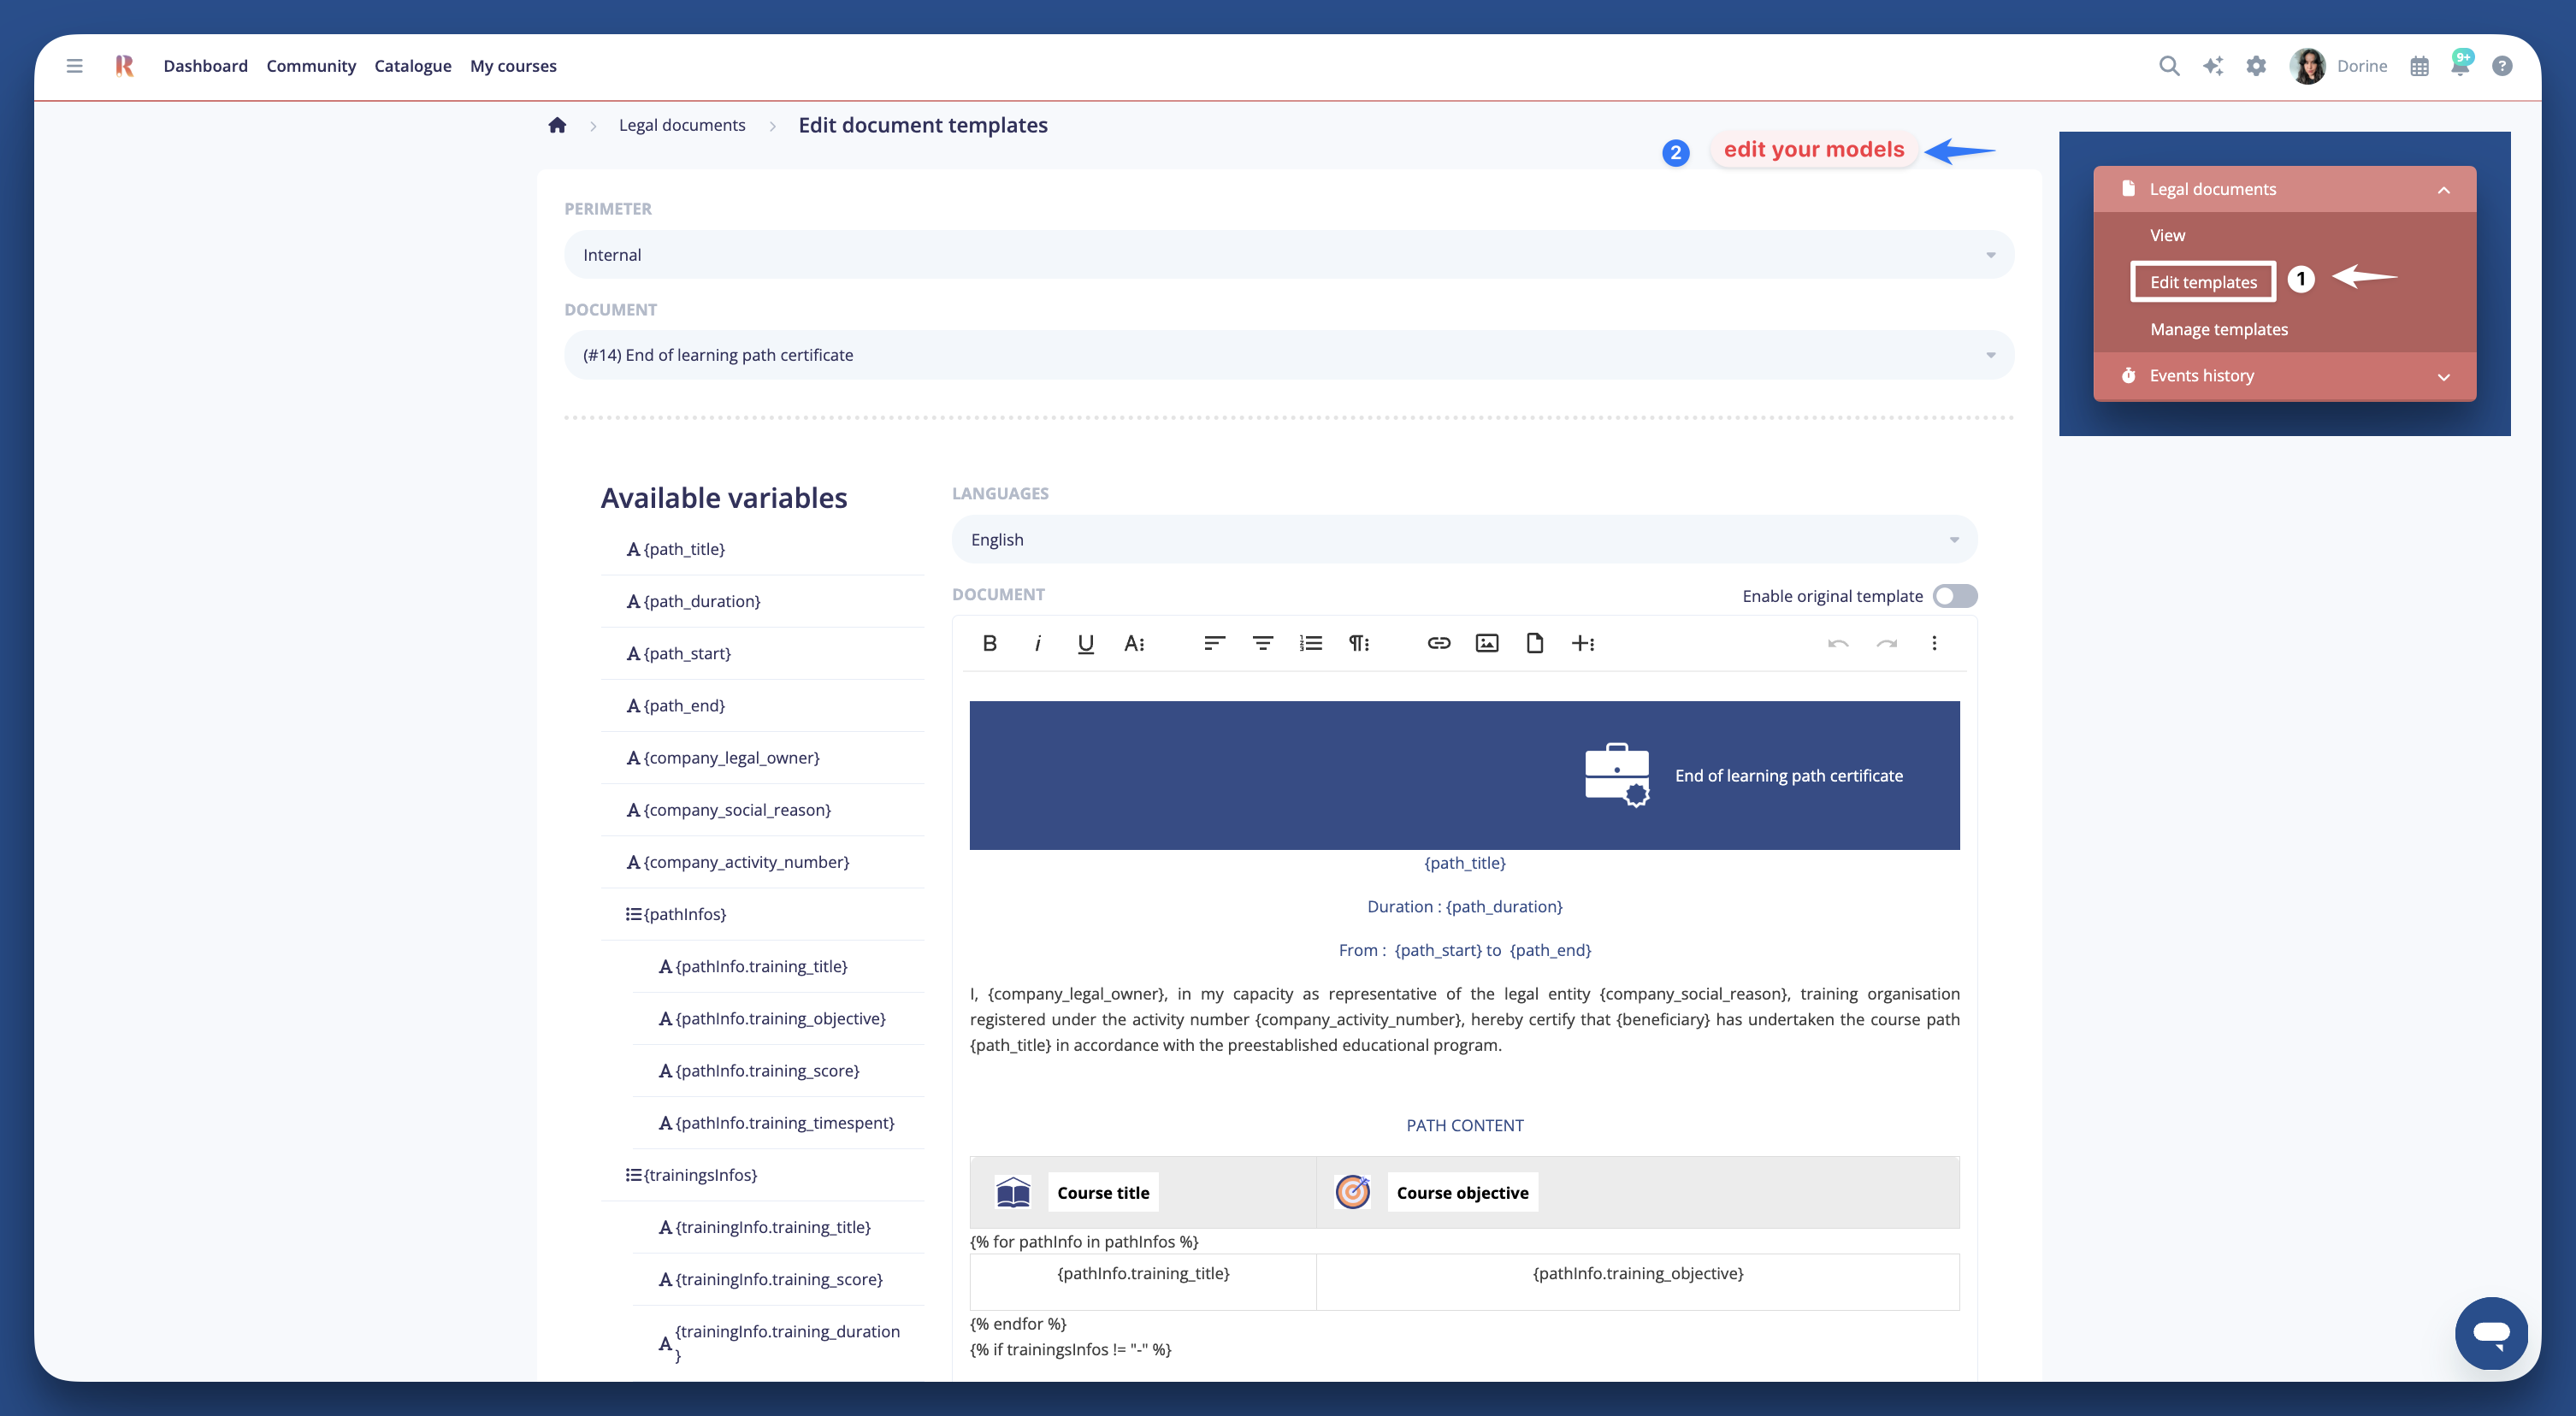Image resolution: width=2576 pixels, height=1416 pixels.
Task: Open the notifications bell
Action: pyautogui.click(x=2461, y=65)
